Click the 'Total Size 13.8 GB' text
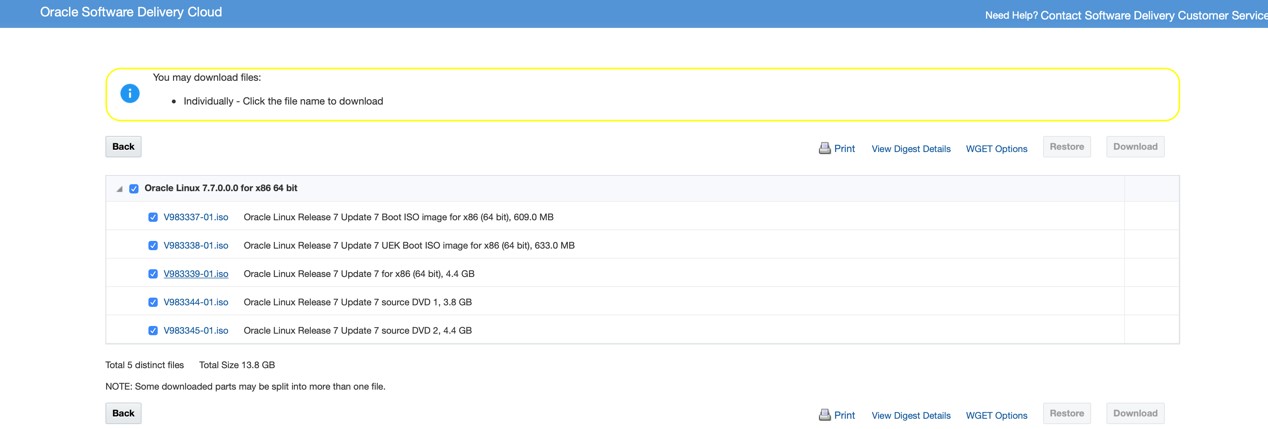 click(237, 365)
